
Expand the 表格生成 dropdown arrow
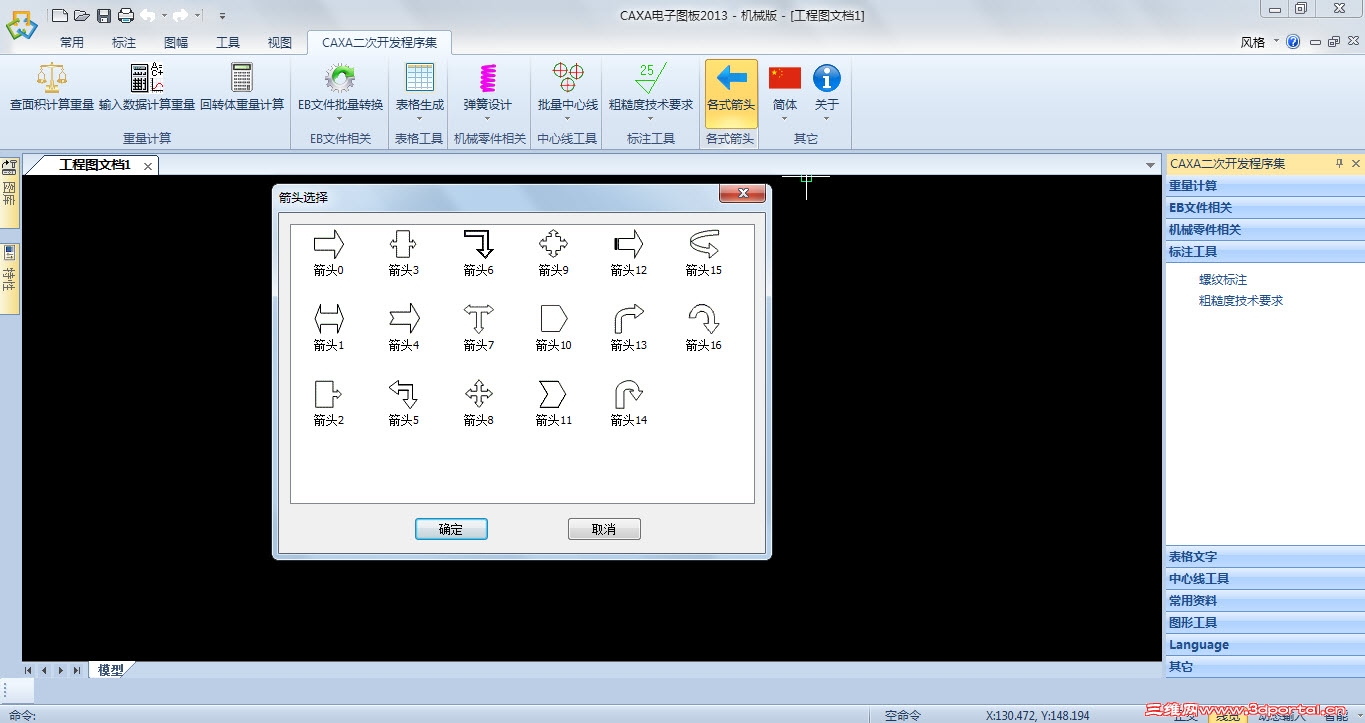[x=419, y=119]
